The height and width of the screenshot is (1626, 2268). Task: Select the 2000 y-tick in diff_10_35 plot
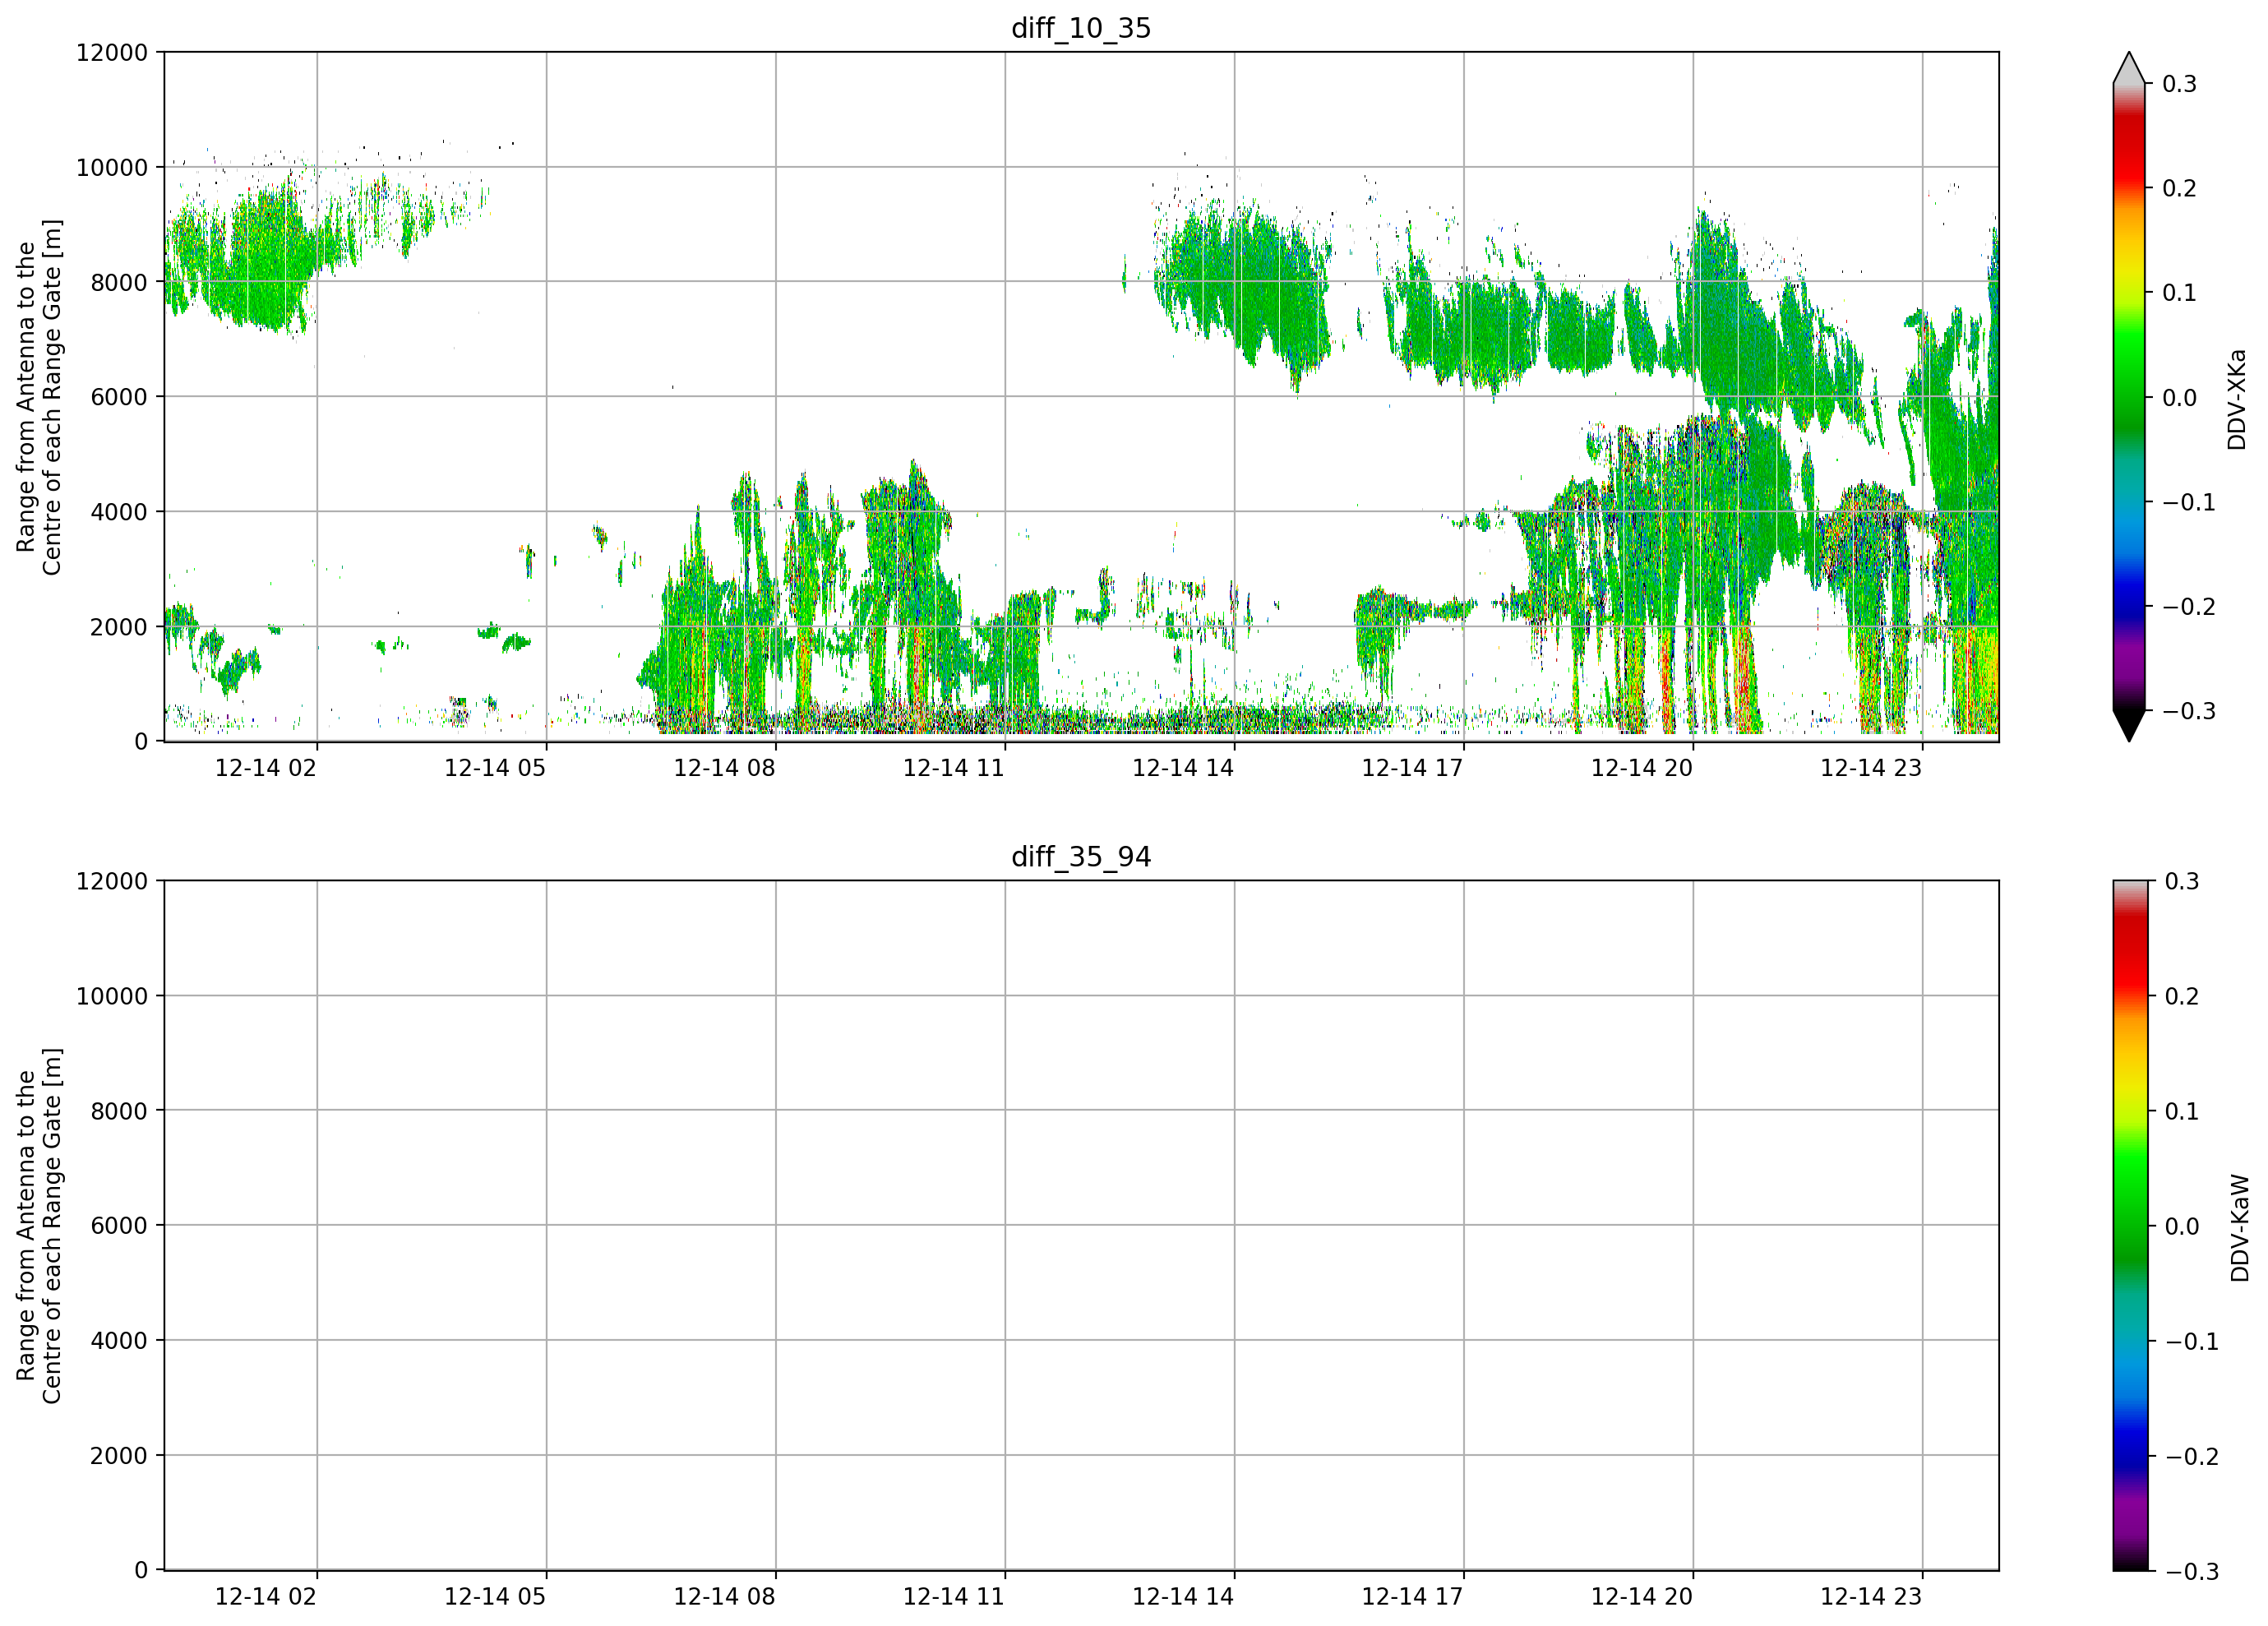(119, 627)
